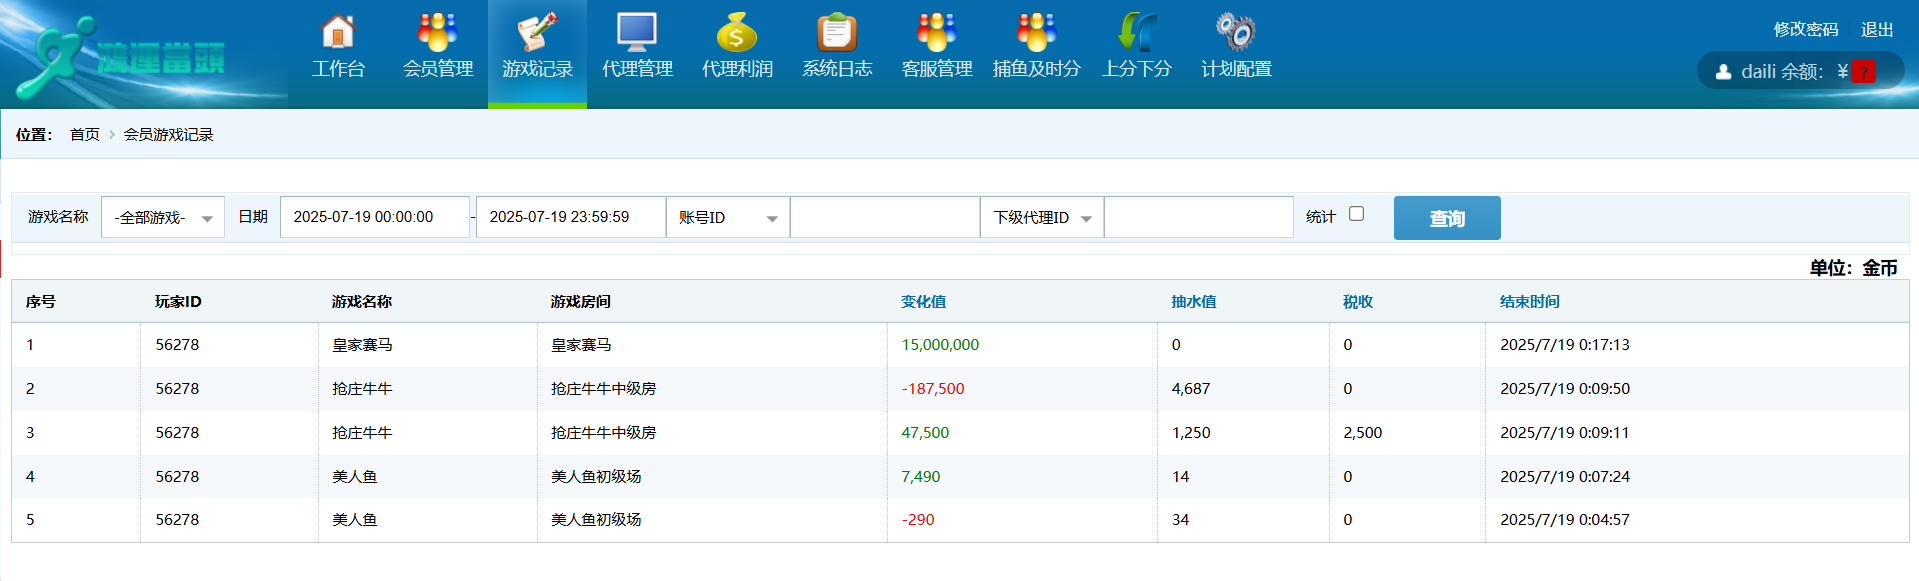Enable the 统计 checkbox
This screenshot has height=581, width=1919.
point(1356,214)
